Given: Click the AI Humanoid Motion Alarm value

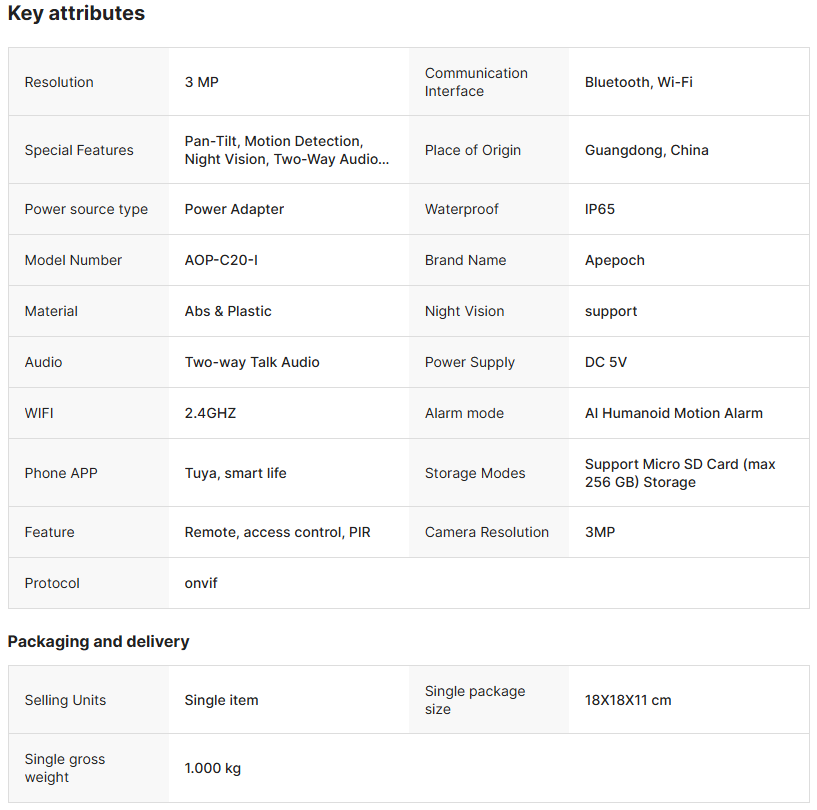Looking at the screenshot, I should pyautogui.click(x=673, y=413).
